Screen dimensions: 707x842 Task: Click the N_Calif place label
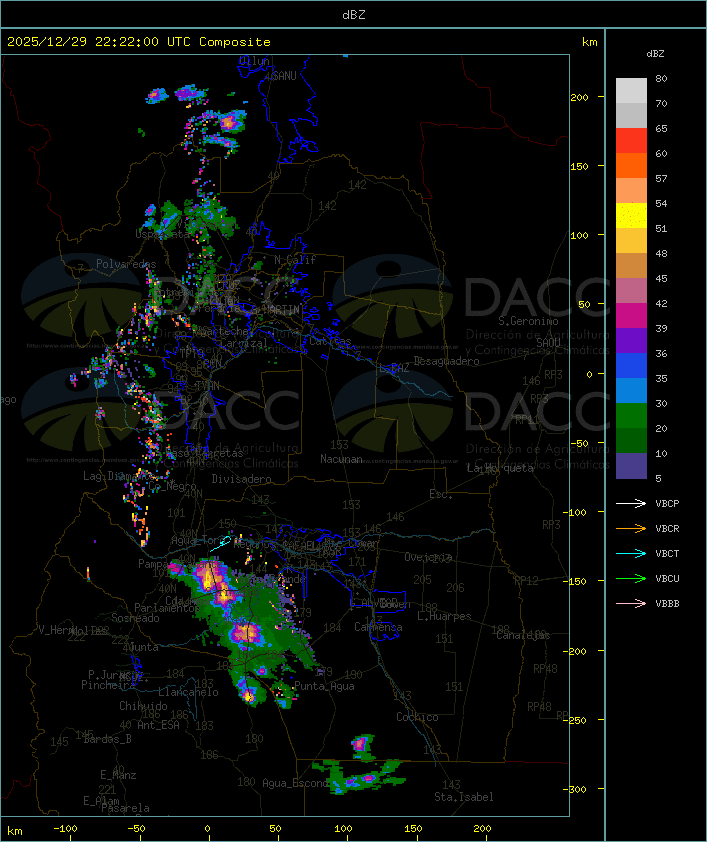point(295,259)
